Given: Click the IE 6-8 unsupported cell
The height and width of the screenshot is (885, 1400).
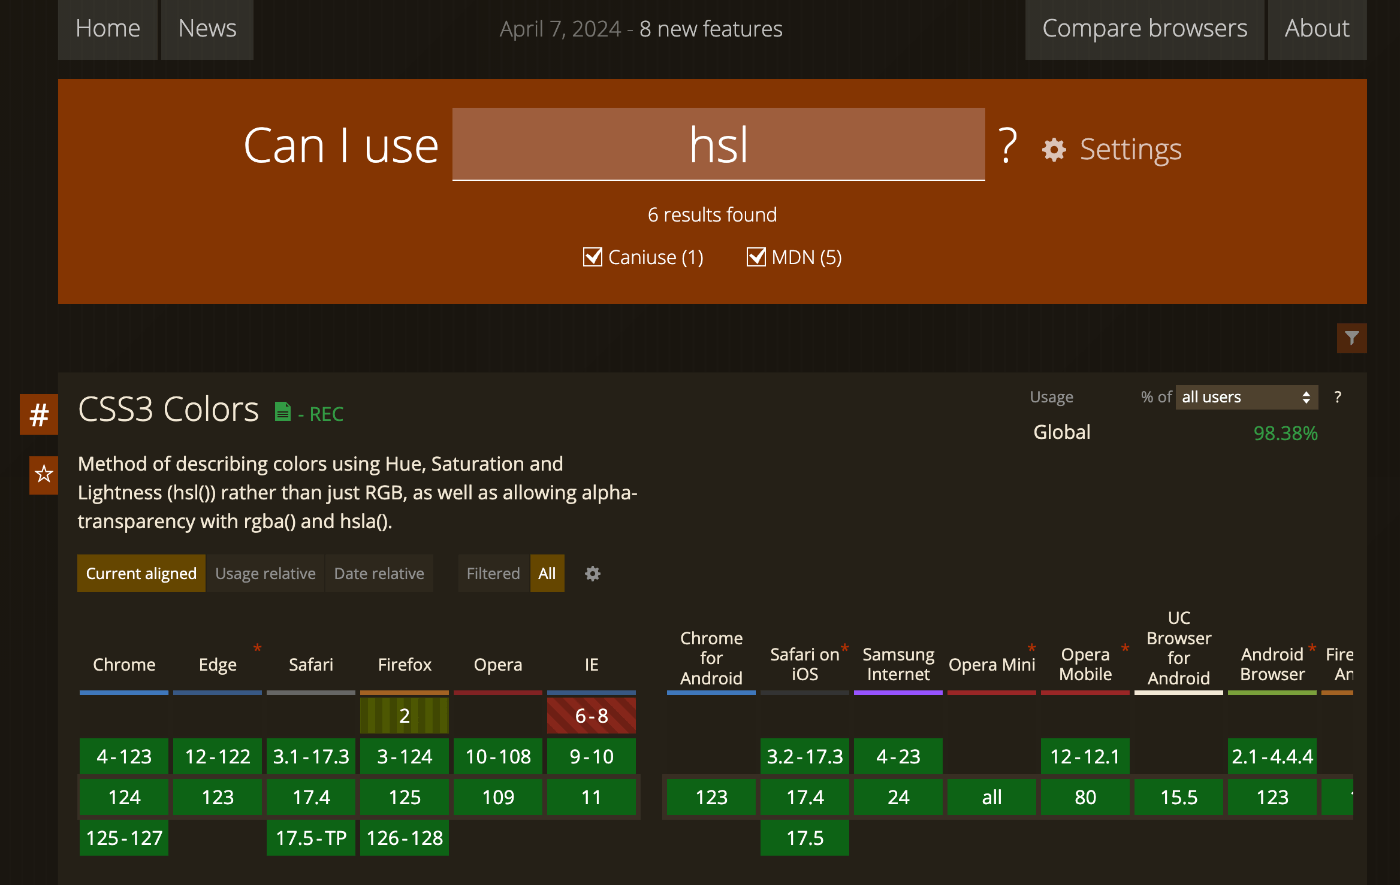Looking at the screenshot, I should point(592,716).
